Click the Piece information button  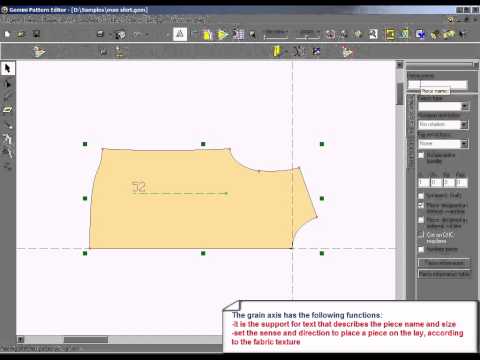pyautogui.click(x=444, y=263)
